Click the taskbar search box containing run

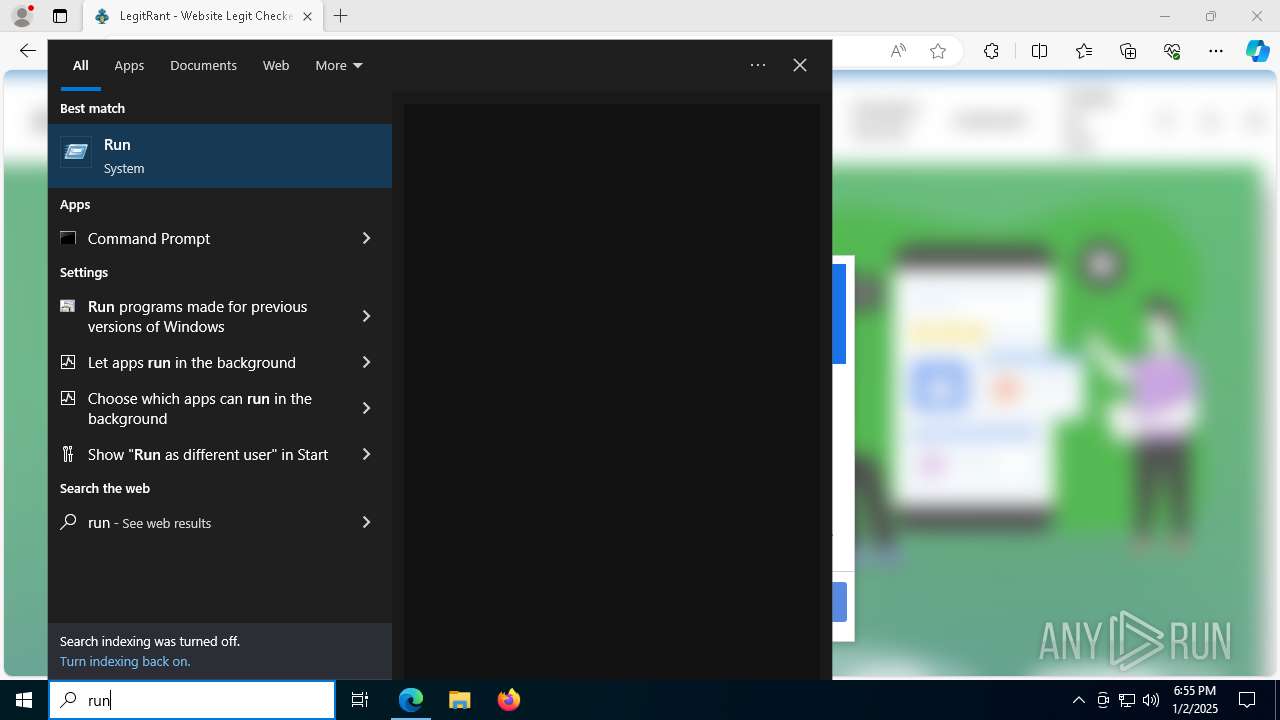(192, 700)
